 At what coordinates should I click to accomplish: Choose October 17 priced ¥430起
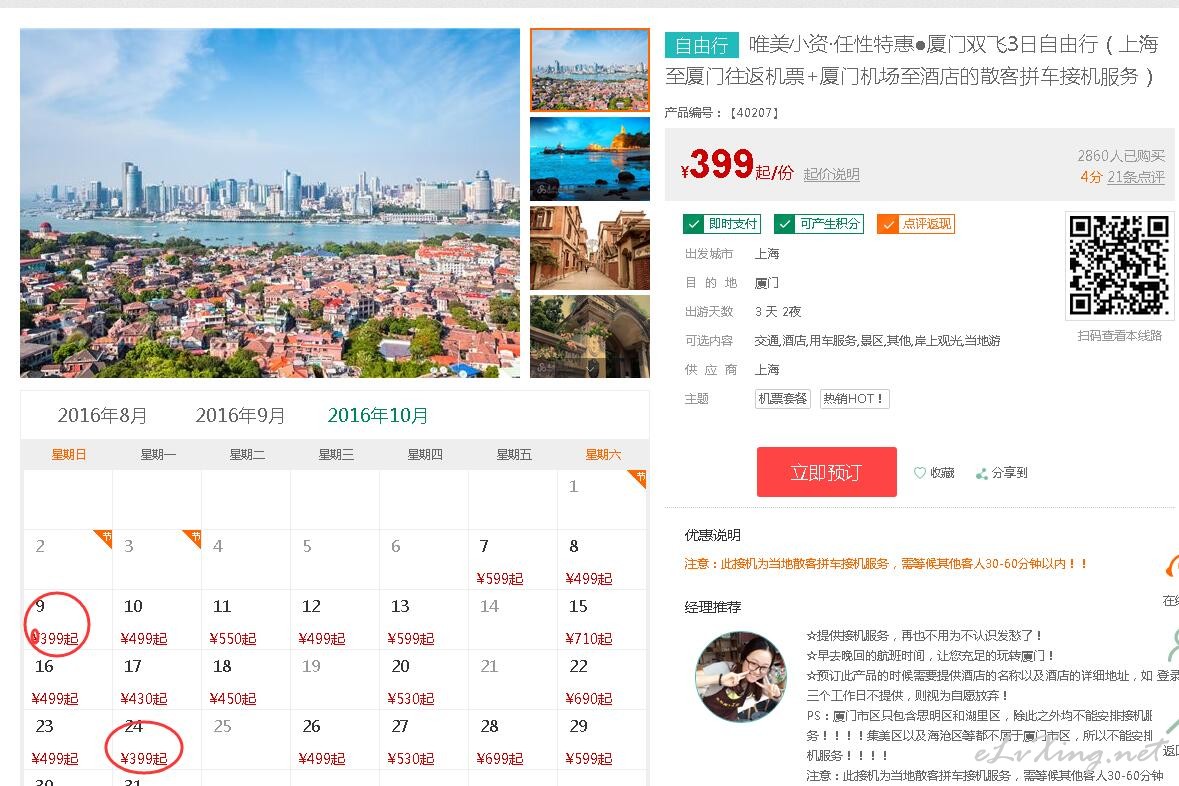[x=156, y=680]
